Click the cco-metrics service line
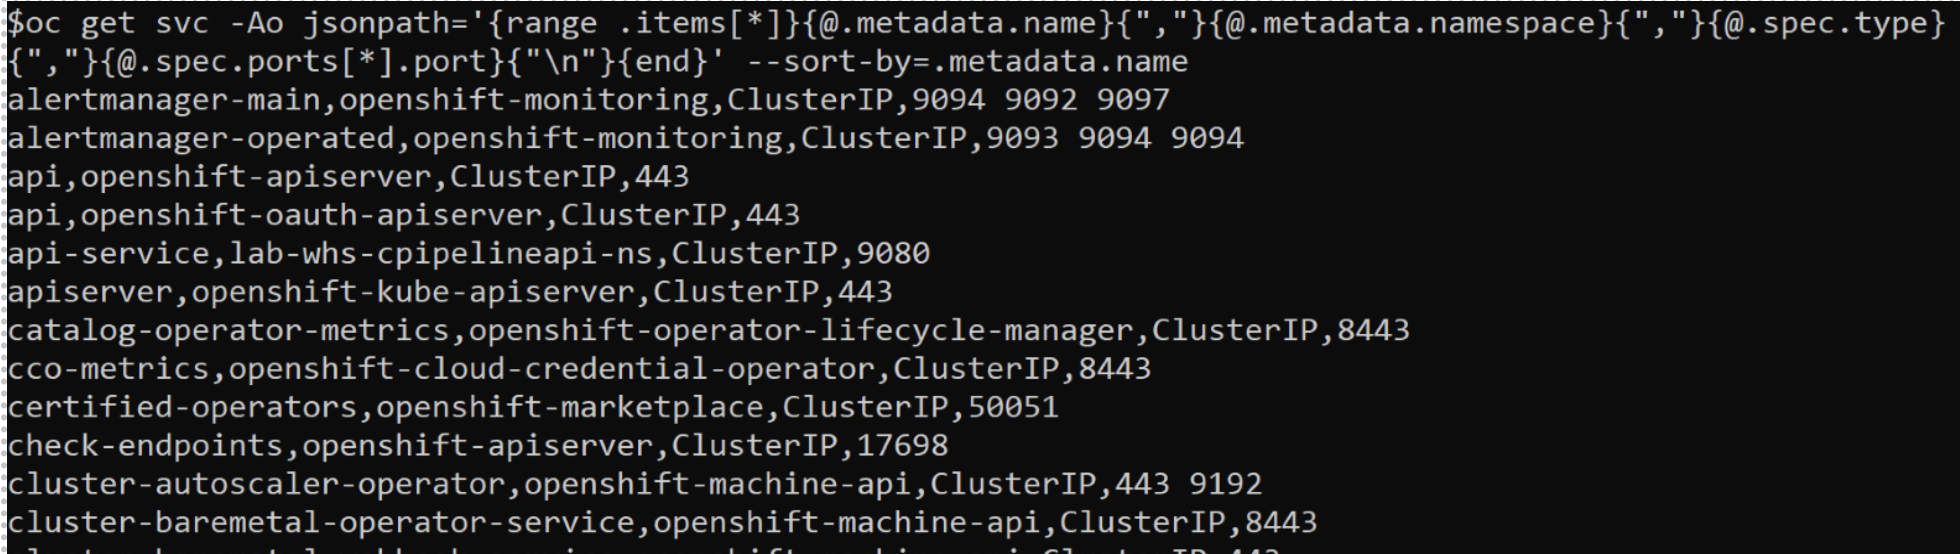This screenshot has height=554, width=1960. click(579, 369)
